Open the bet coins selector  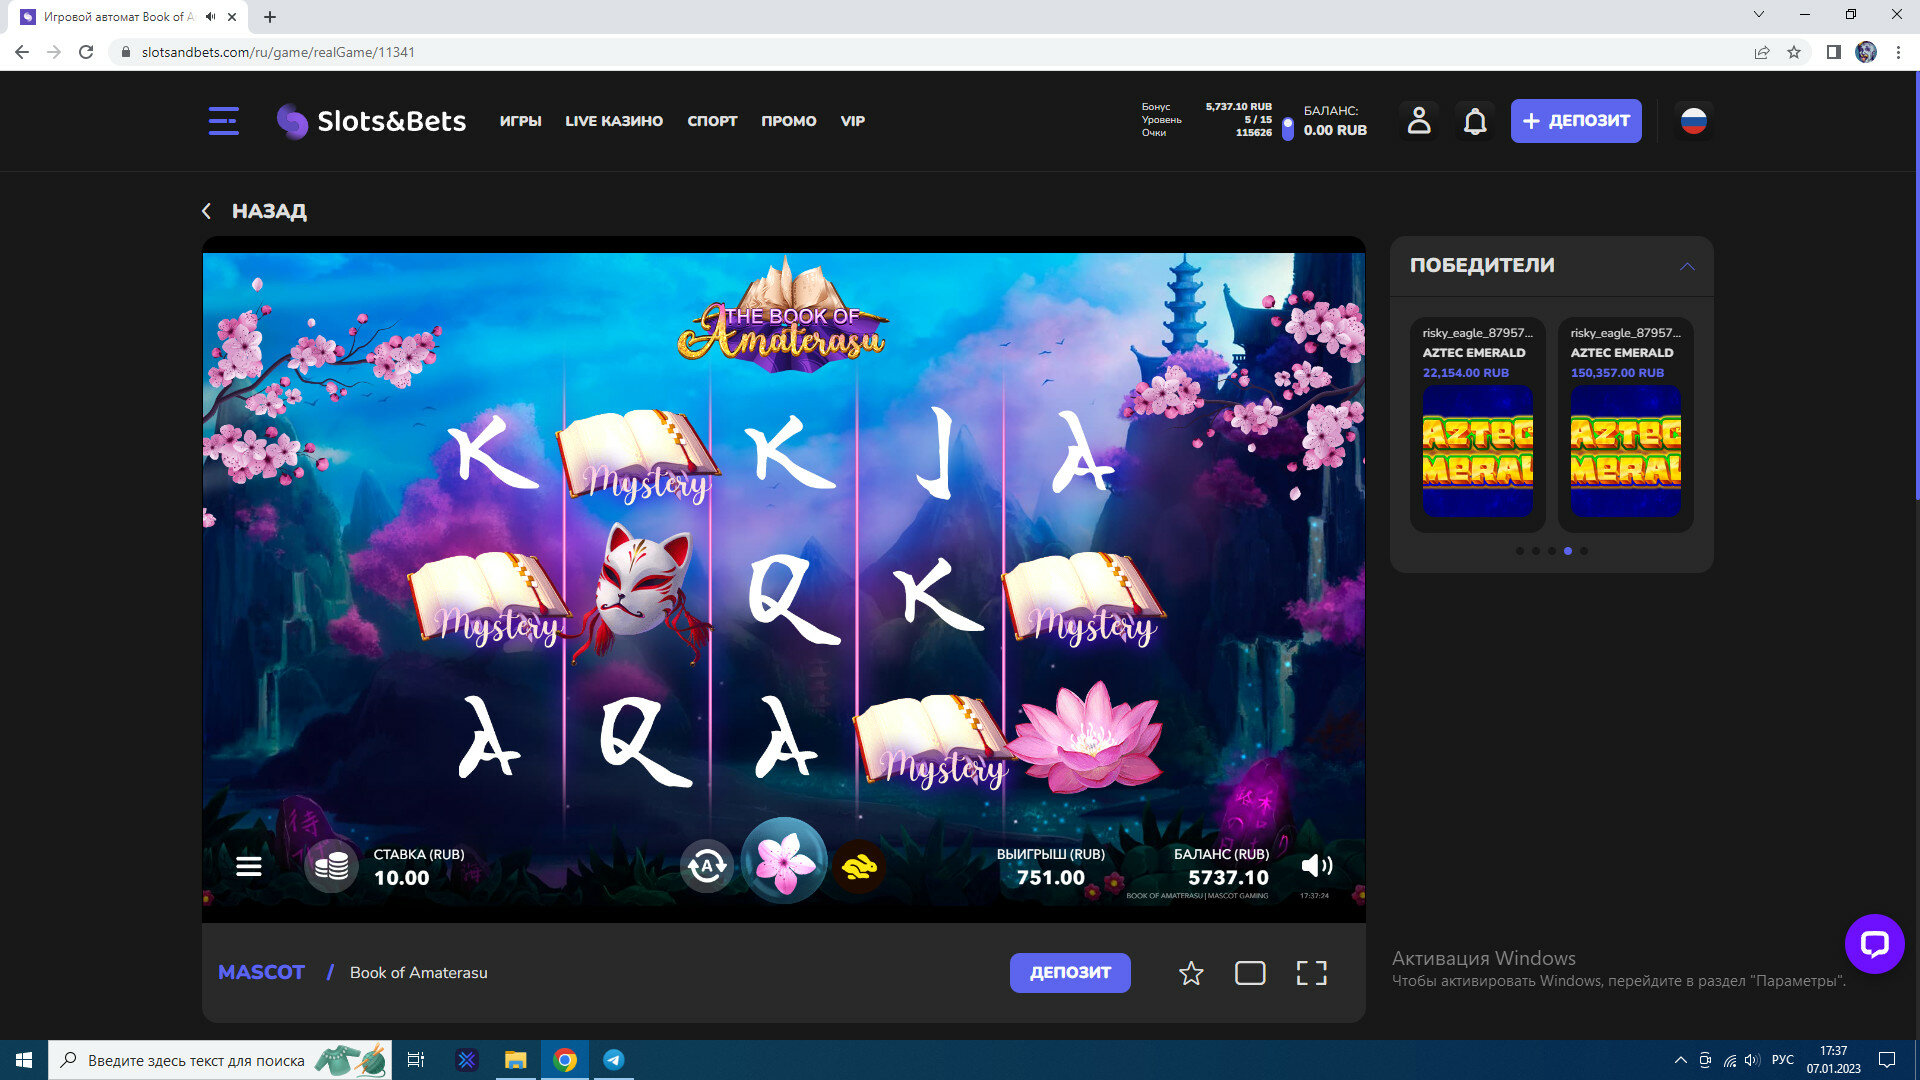pyautogui.click(x=331, y=866)
